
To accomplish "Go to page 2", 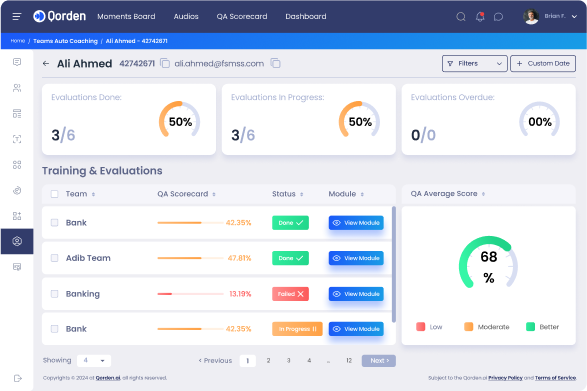I will coord(268,361).
